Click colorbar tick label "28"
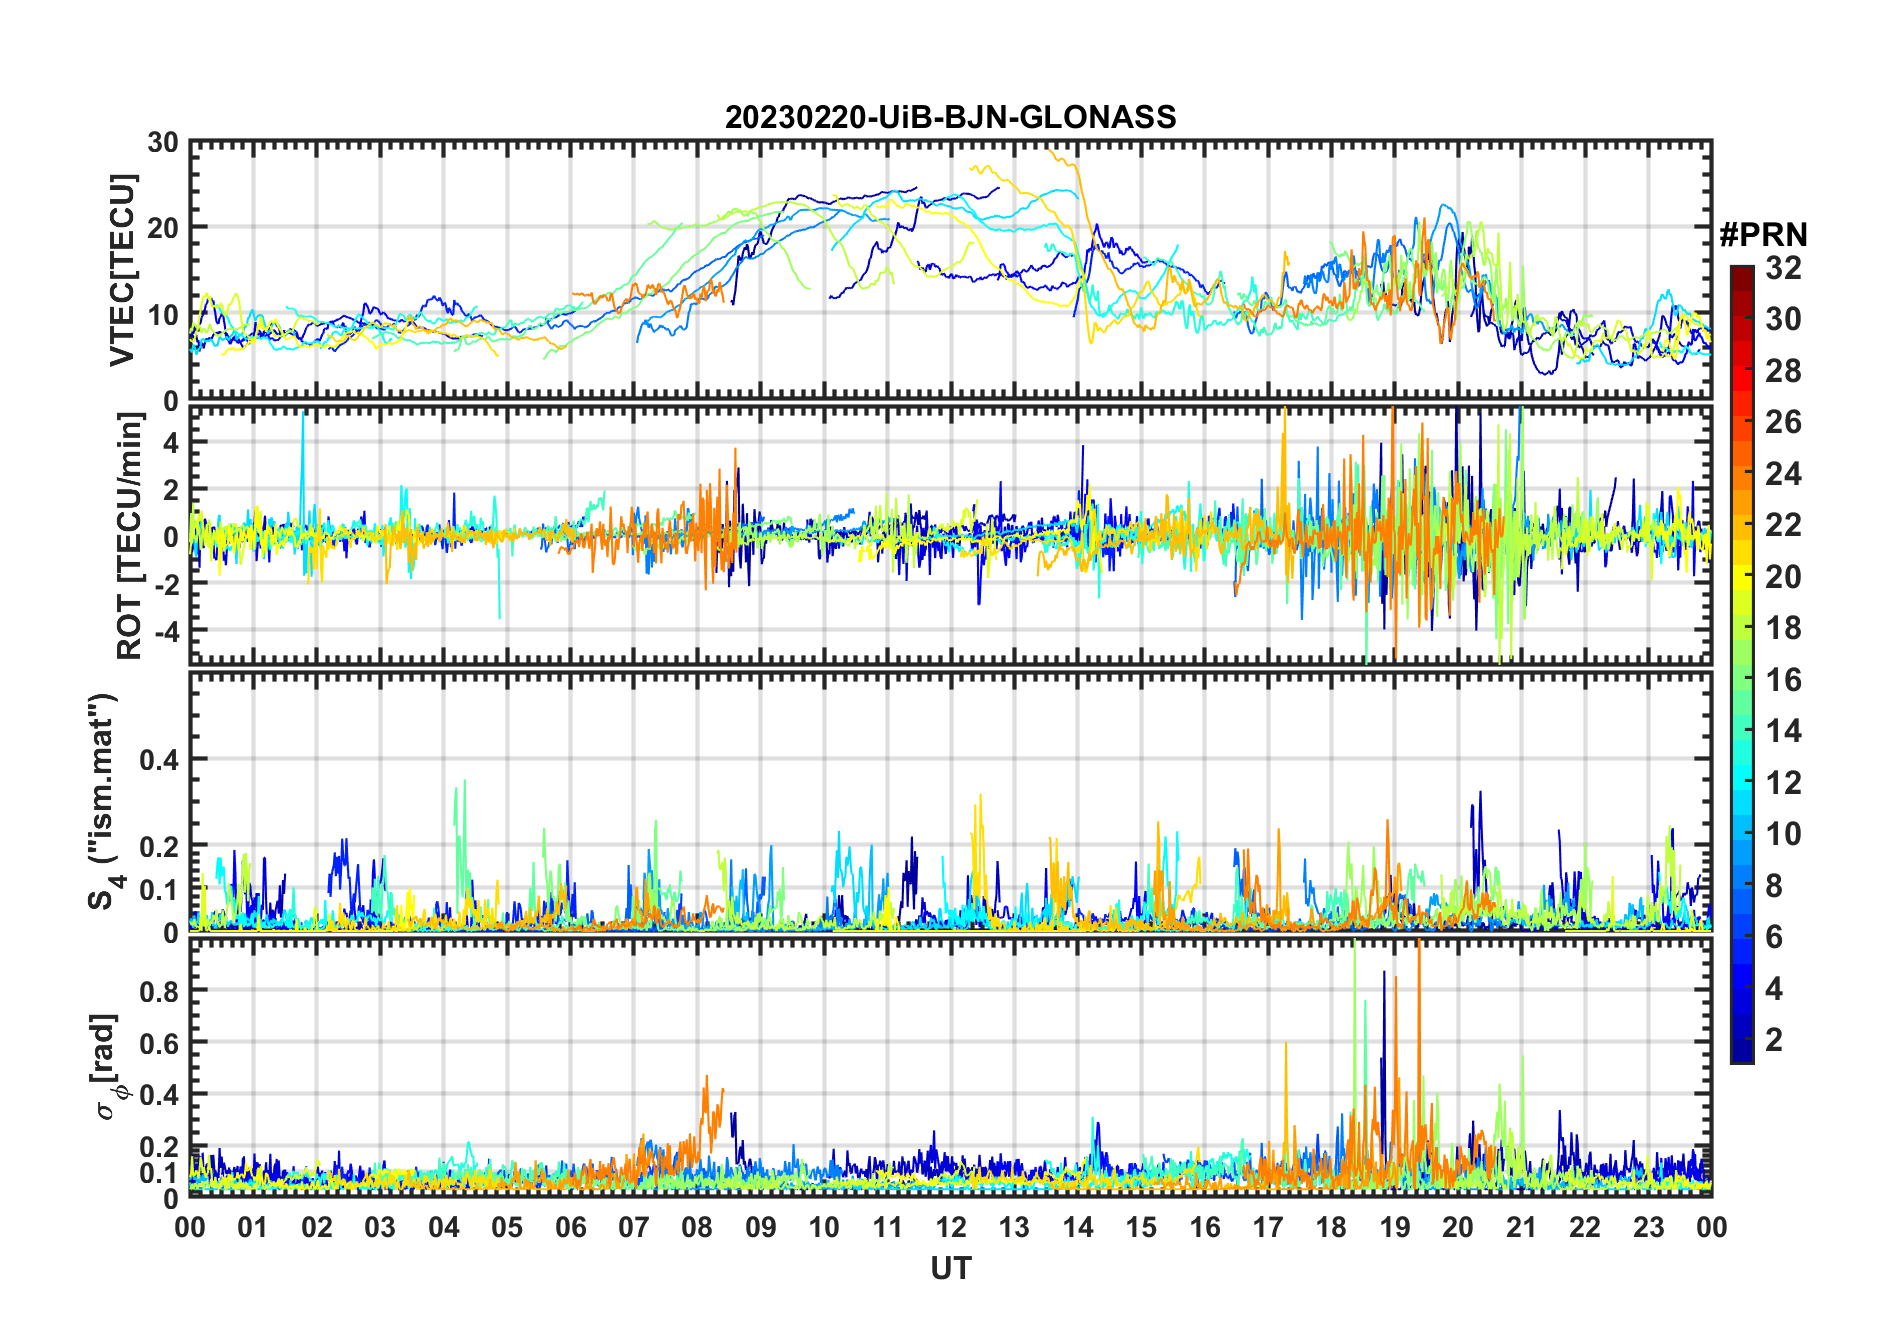The height and width of the screenshot is (1330, 1902). coord(1783,371)
